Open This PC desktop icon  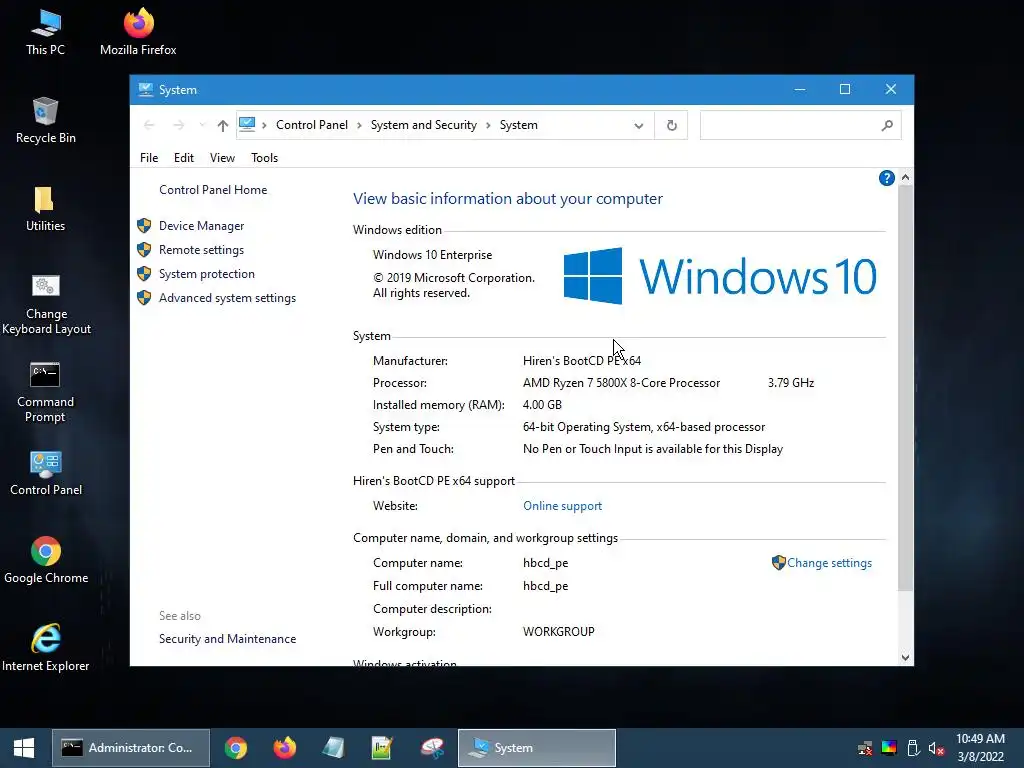point(46,31)
